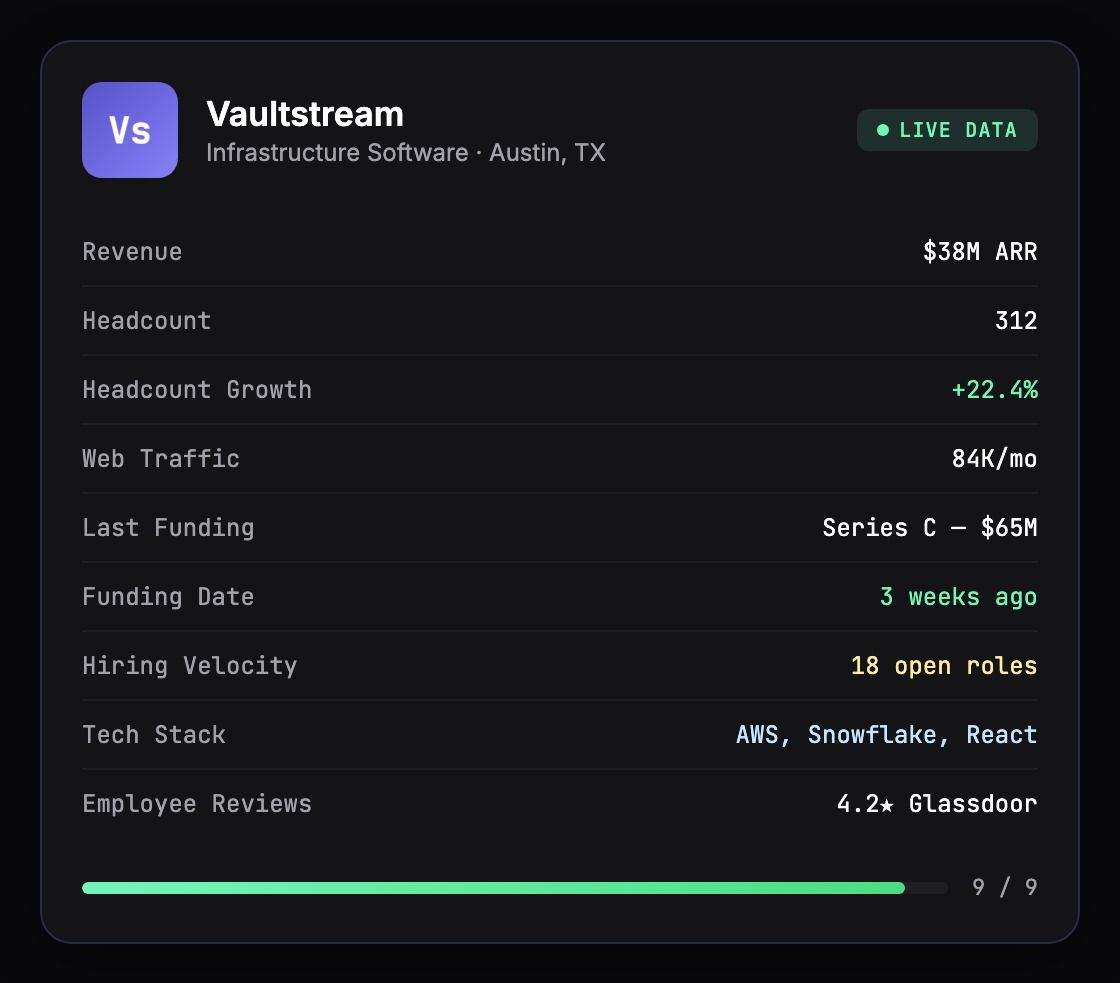Select the Vaultstream company name

pos(305,114)
